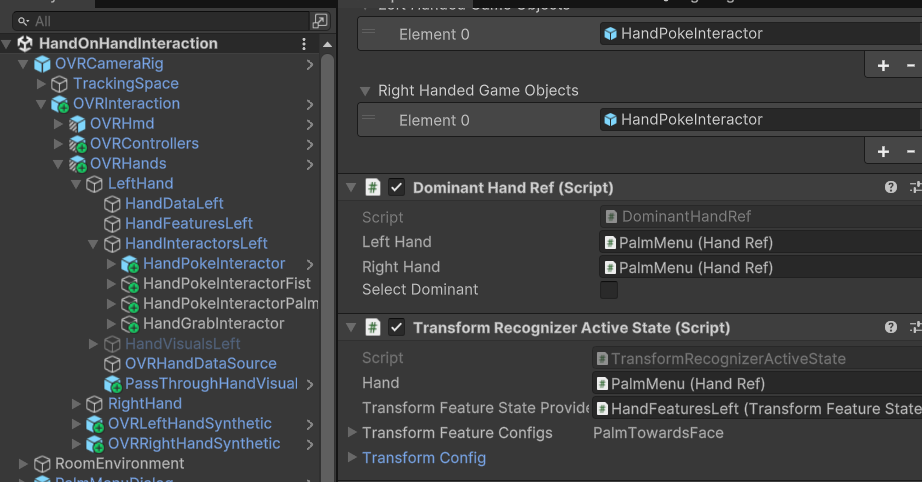Click the OVRControllers prefab icon
Viewport: 922px width, 482px height.
[x=77, y=144]
